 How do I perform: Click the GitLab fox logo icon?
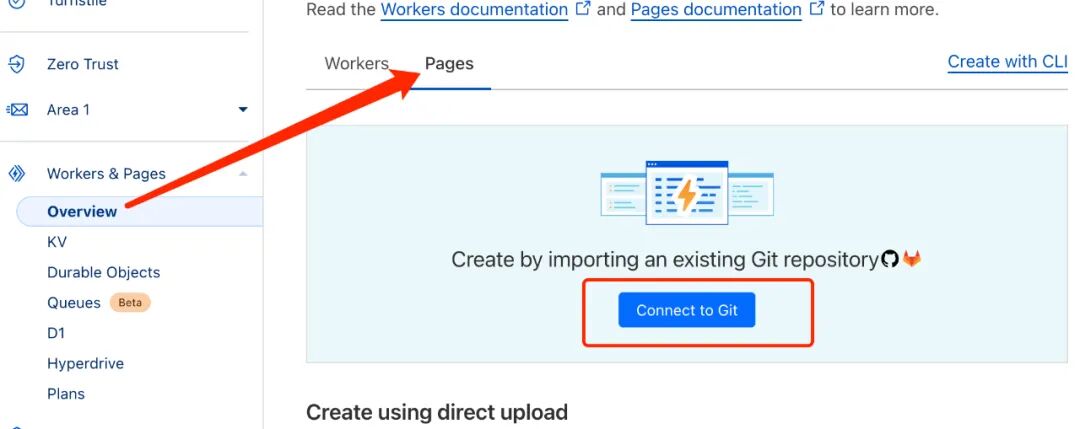coord(912,259)
